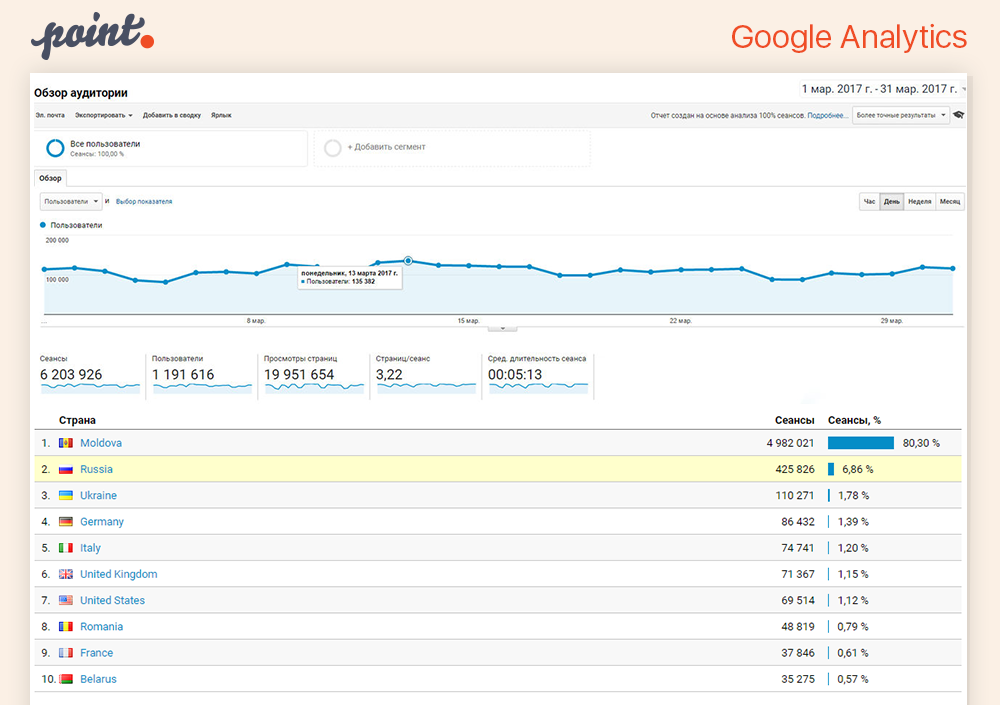Switch chart granularity to День
This screenshot has width=1000, height=705.
click(892, 202)
